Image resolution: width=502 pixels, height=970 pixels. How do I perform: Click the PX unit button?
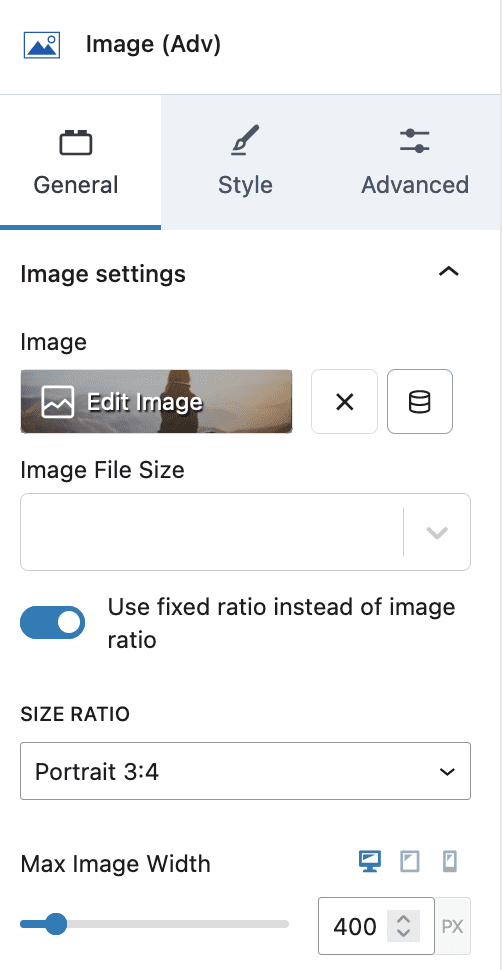[x=452, y=926]
